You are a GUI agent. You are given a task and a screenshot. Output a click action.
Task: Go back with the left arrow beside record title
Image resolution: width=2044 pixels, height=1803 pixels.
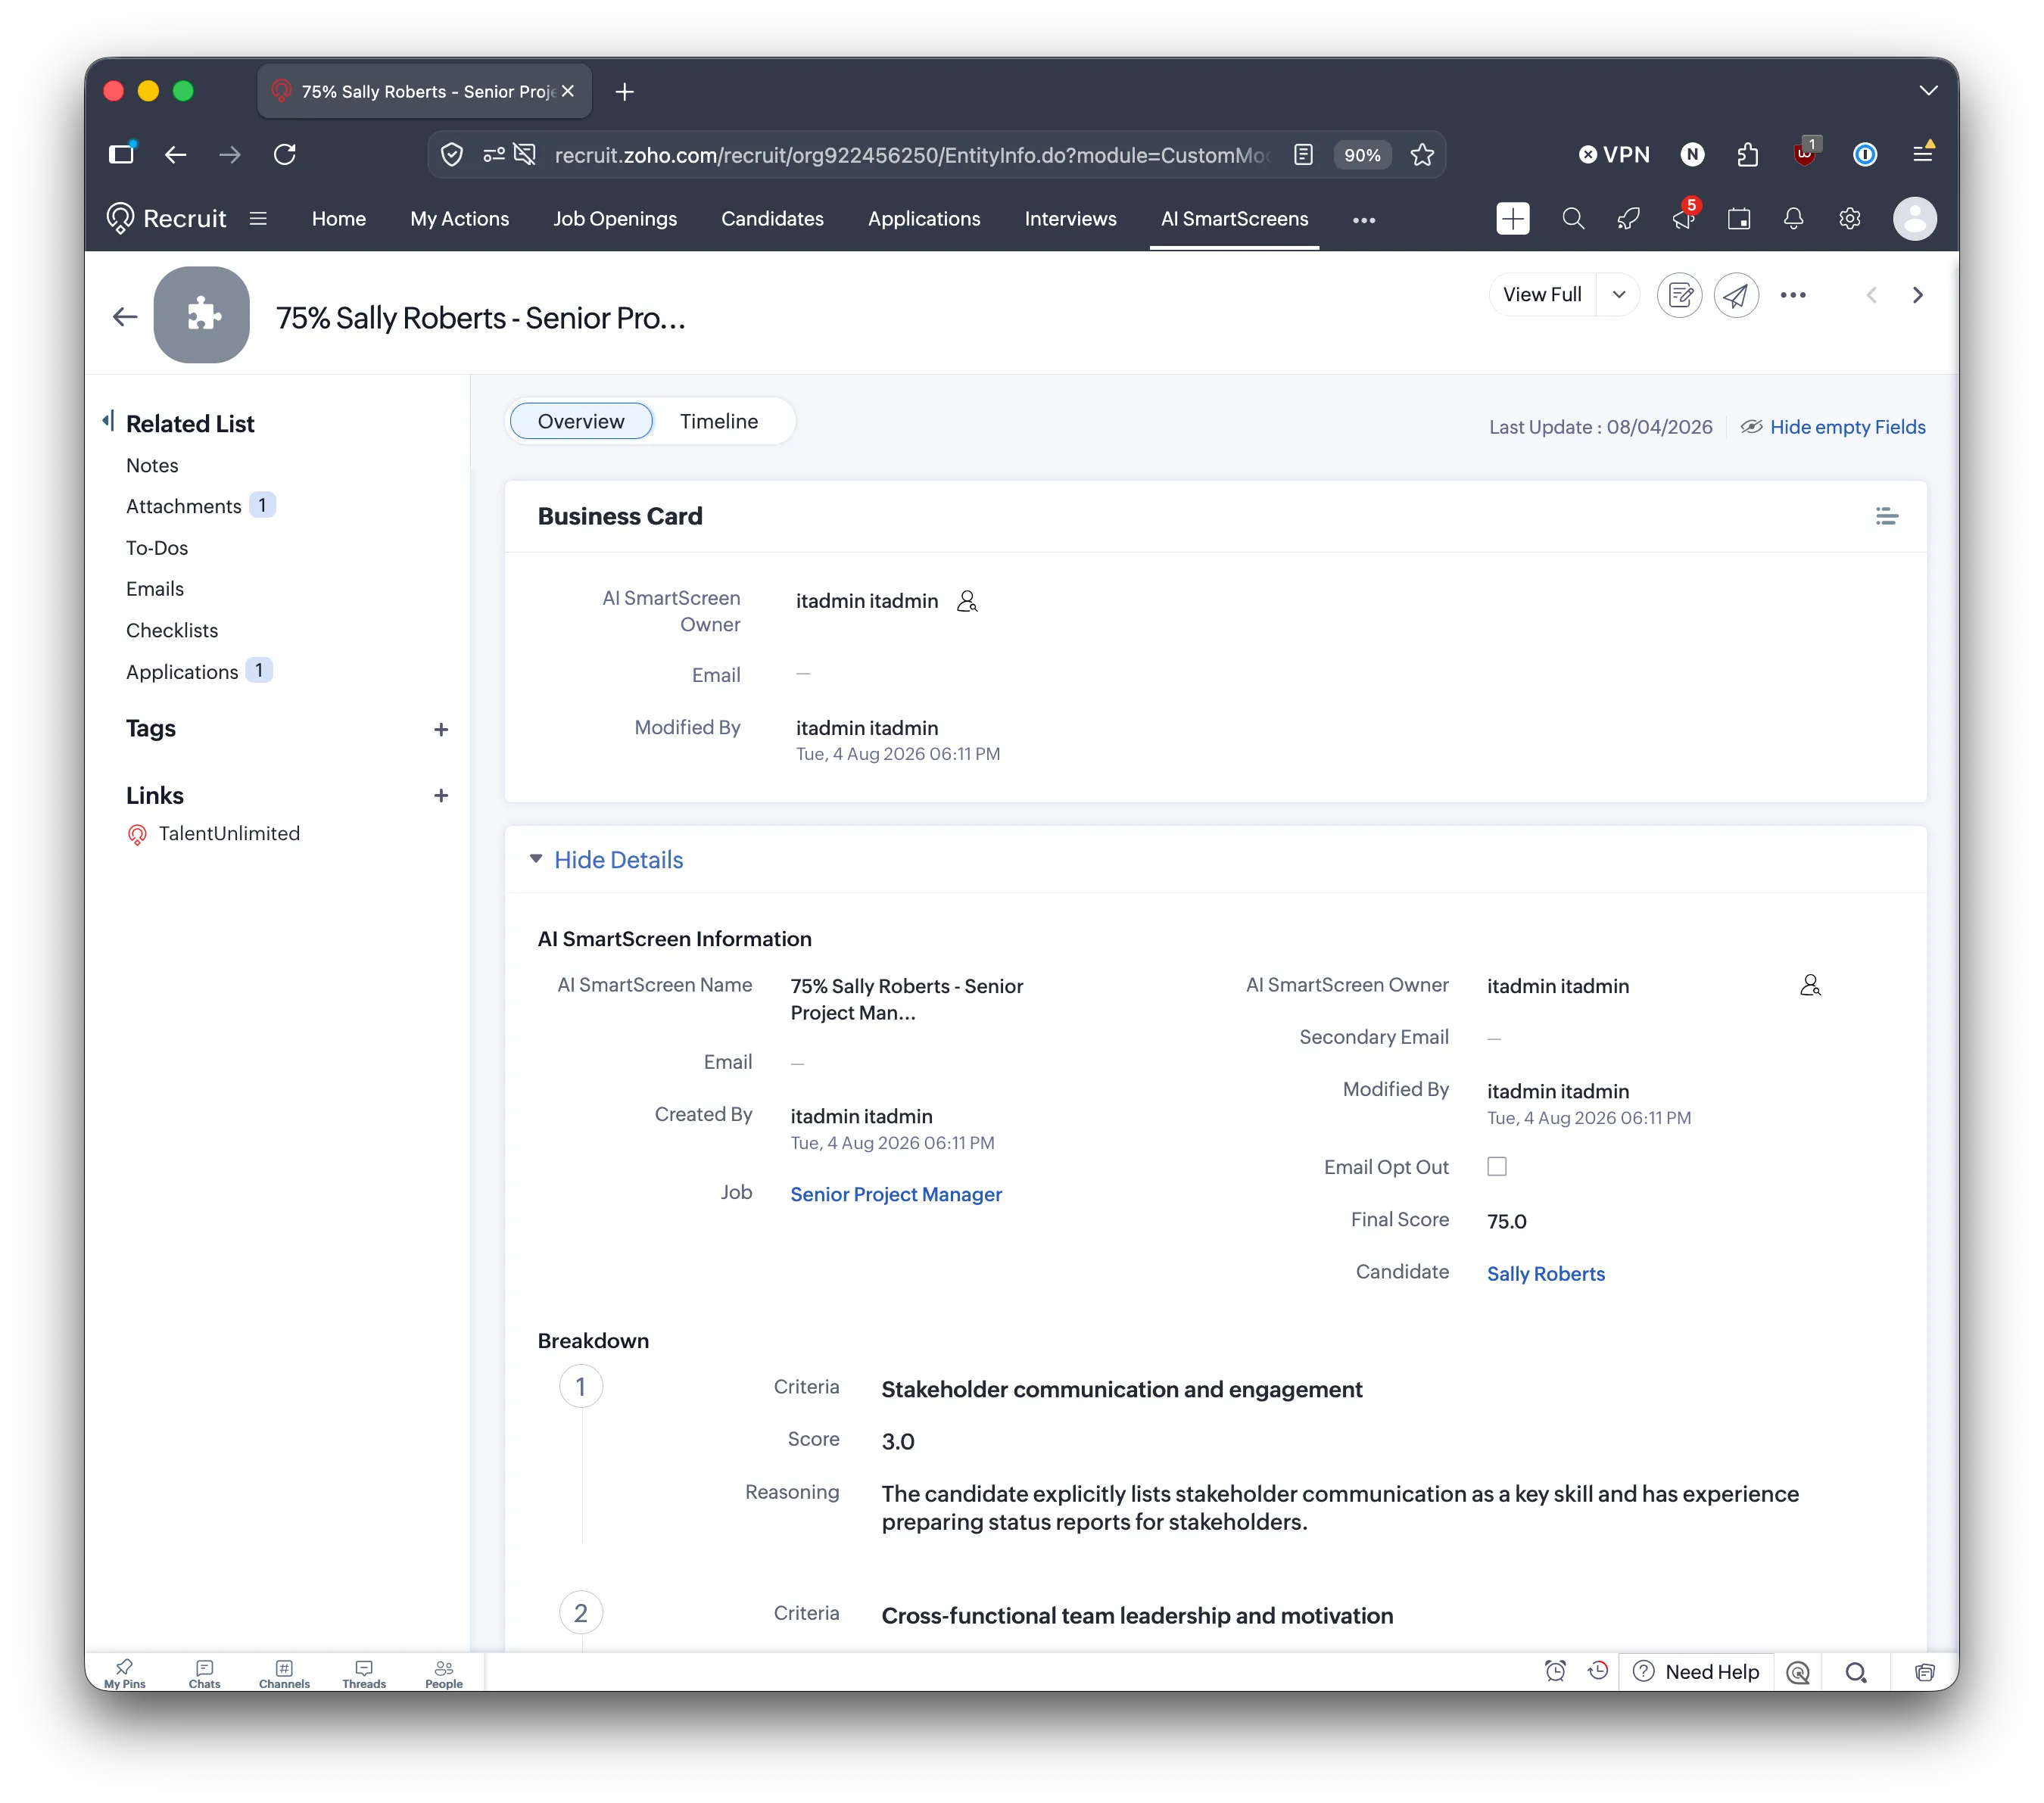point(125,317)
